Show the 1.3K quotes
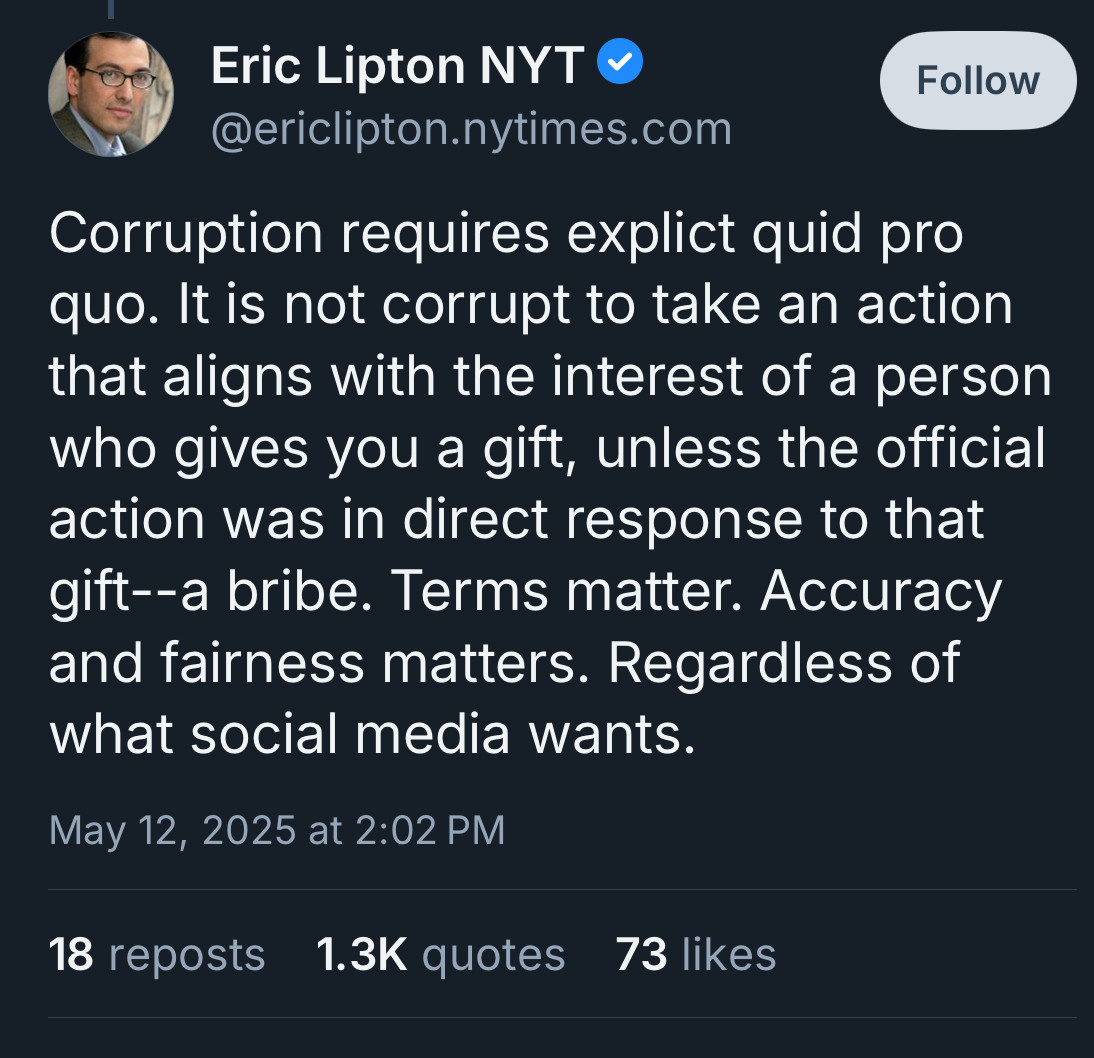1094x1058 pixels. [x=440, y=954]
